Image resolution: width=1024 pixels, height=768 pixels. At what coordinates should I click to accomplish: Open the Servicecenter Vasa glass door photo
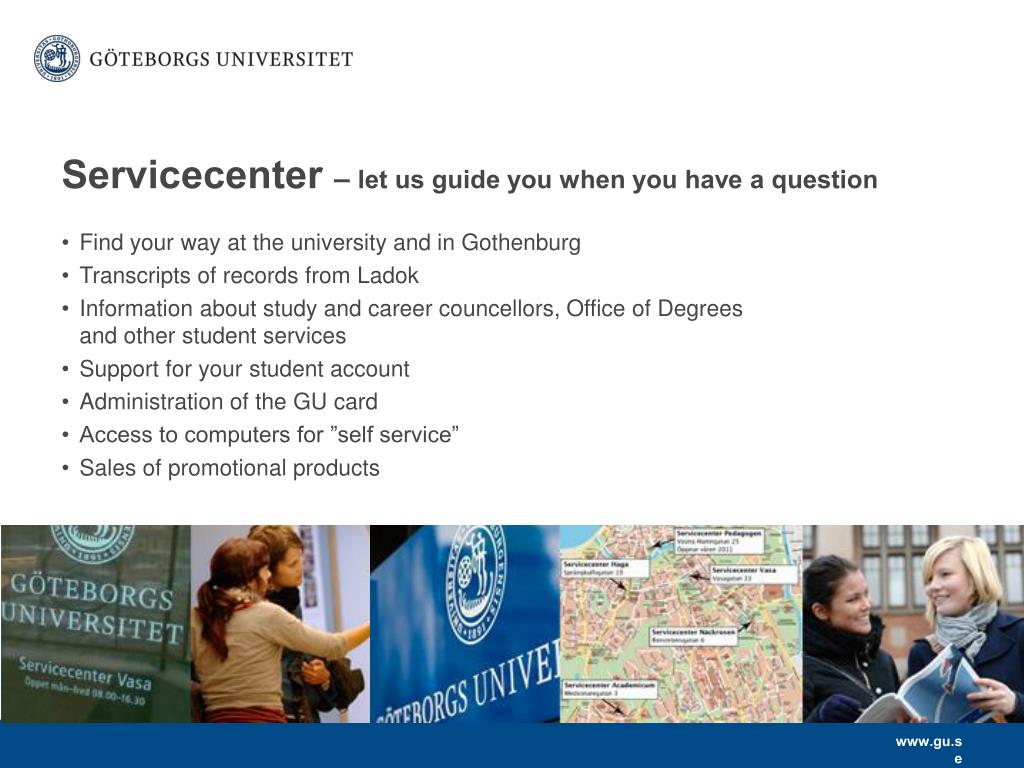[x=96, y=624]
